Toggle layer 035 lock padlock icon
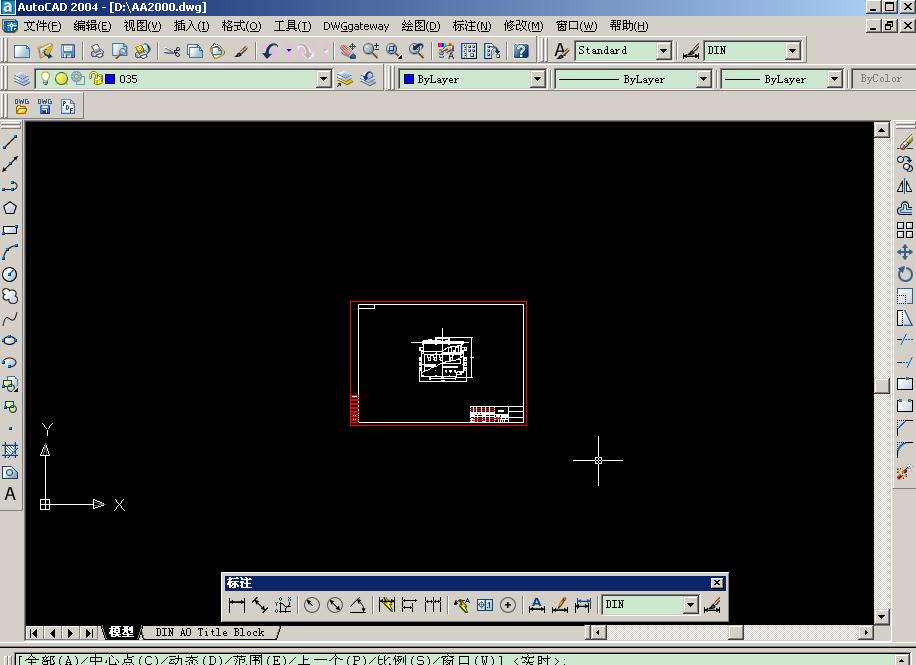The width and height of the screenshot is (916, 665). click(x=96, y=78)
